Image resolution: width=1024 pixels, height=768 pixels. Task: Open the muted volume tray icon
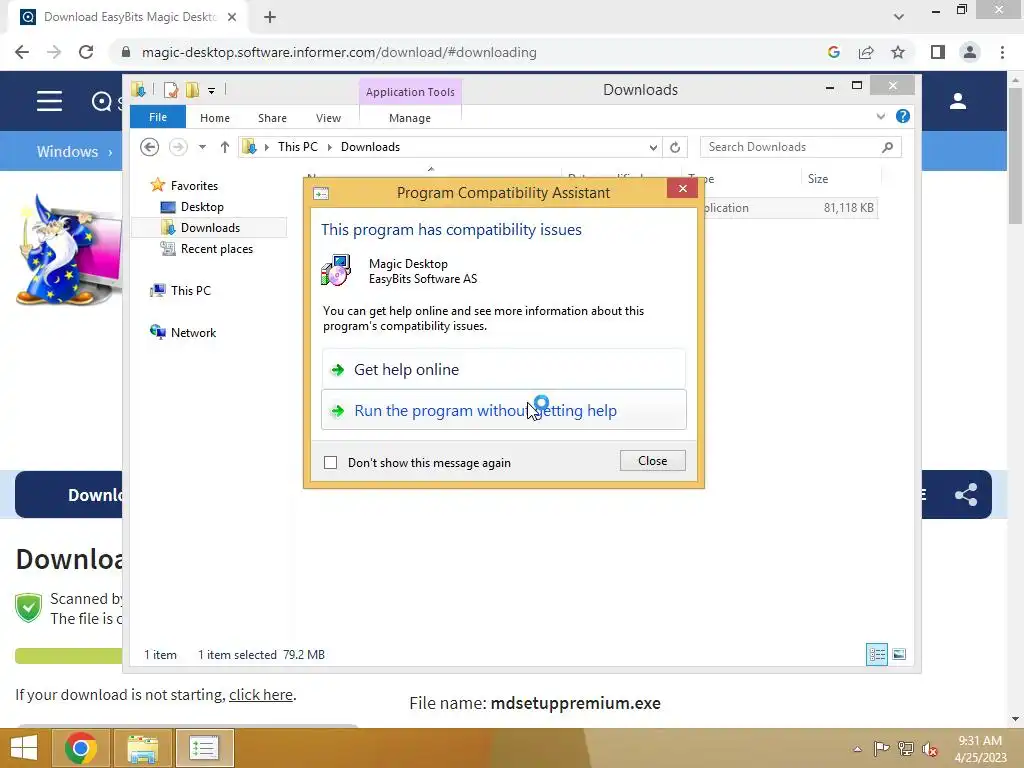(x=930, y=748)
